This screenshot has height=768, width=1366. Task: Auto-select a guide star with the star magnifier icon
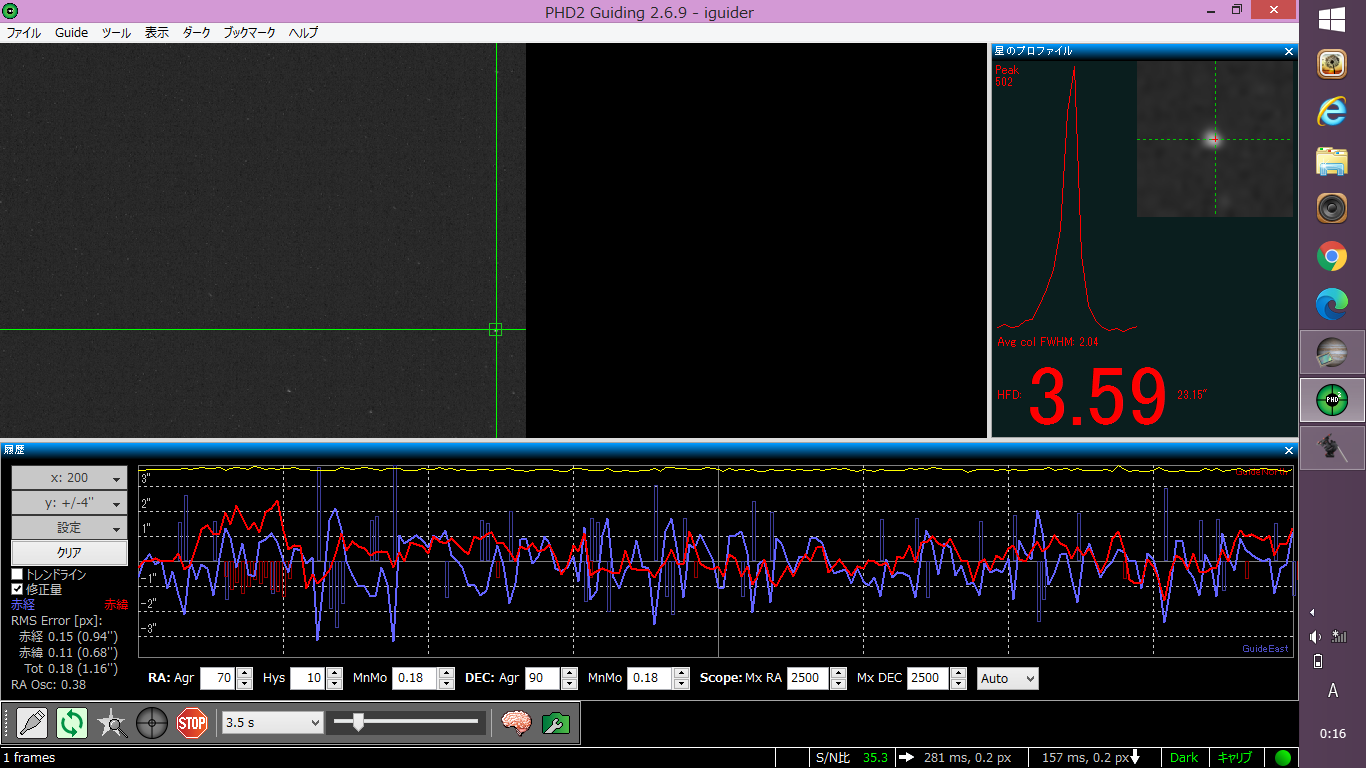tap(112, 722)
